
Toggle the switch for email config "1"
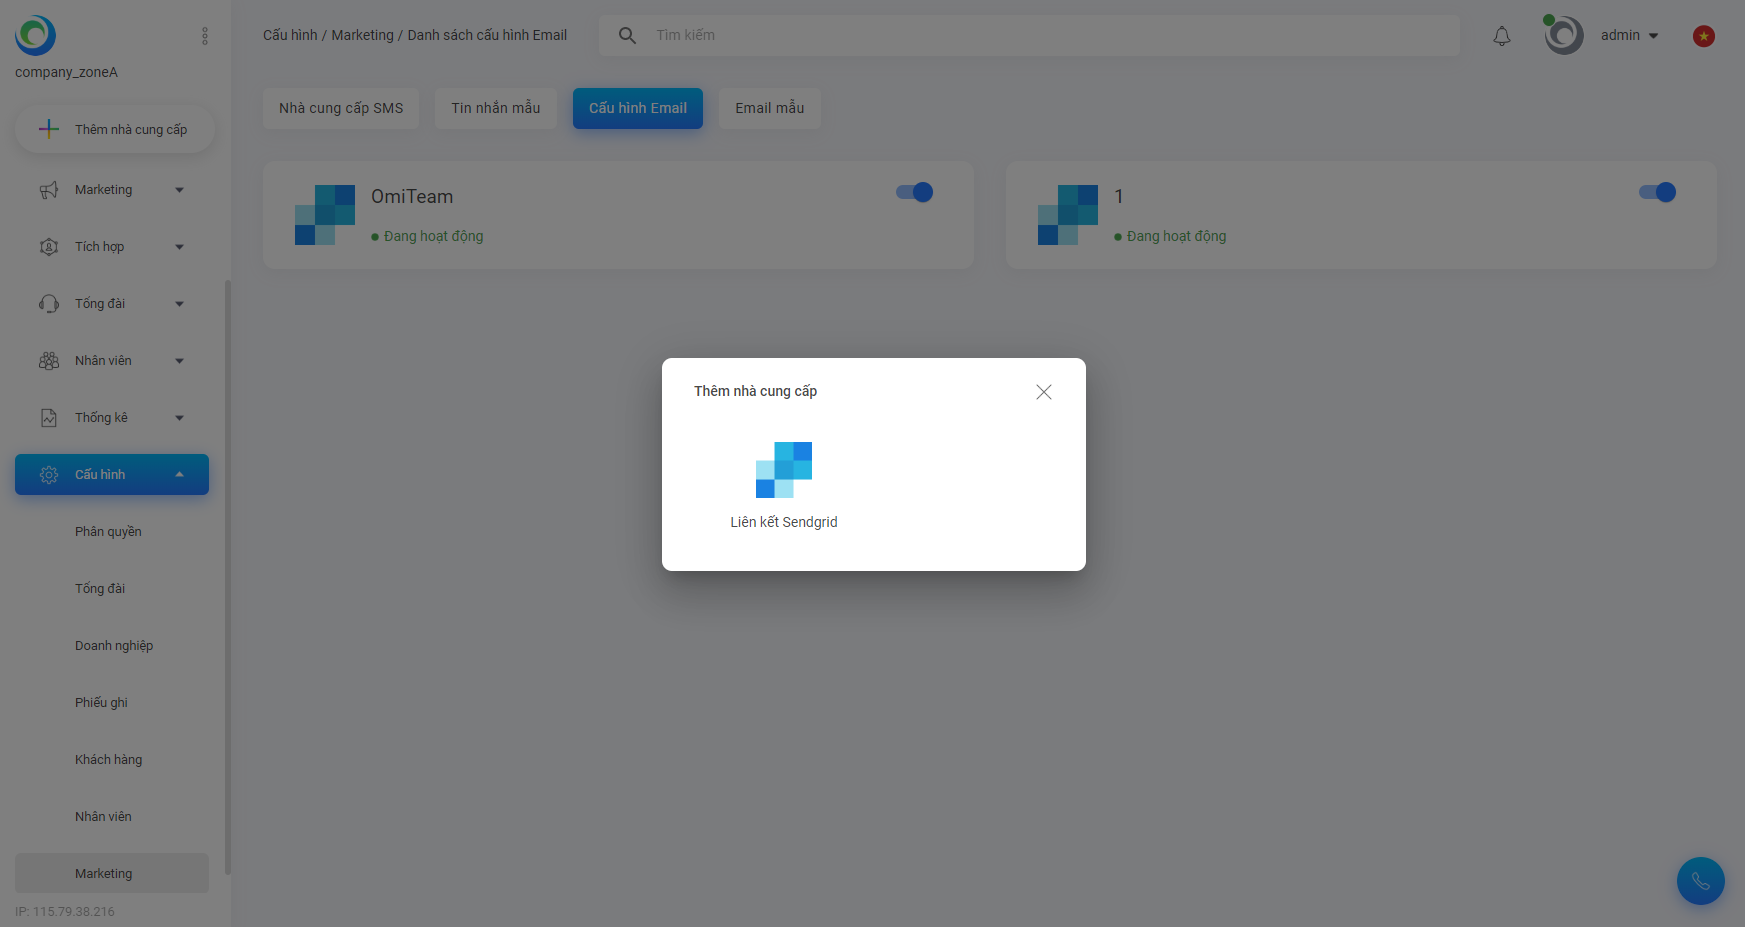1658,192
